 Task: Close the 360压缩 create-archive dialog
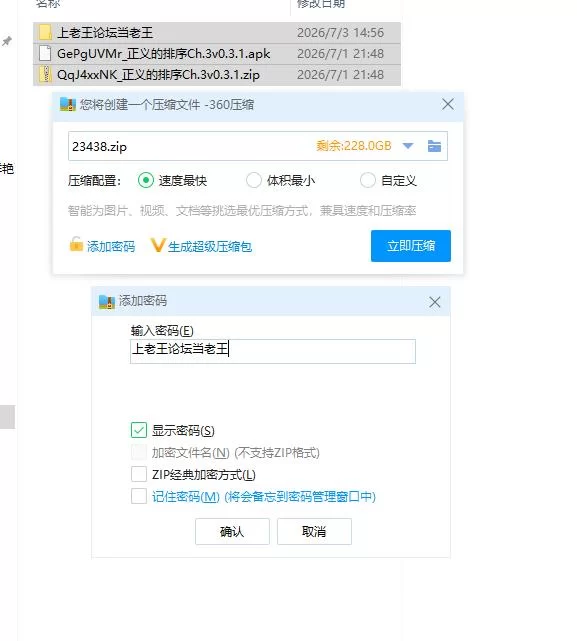pos(448,104)
